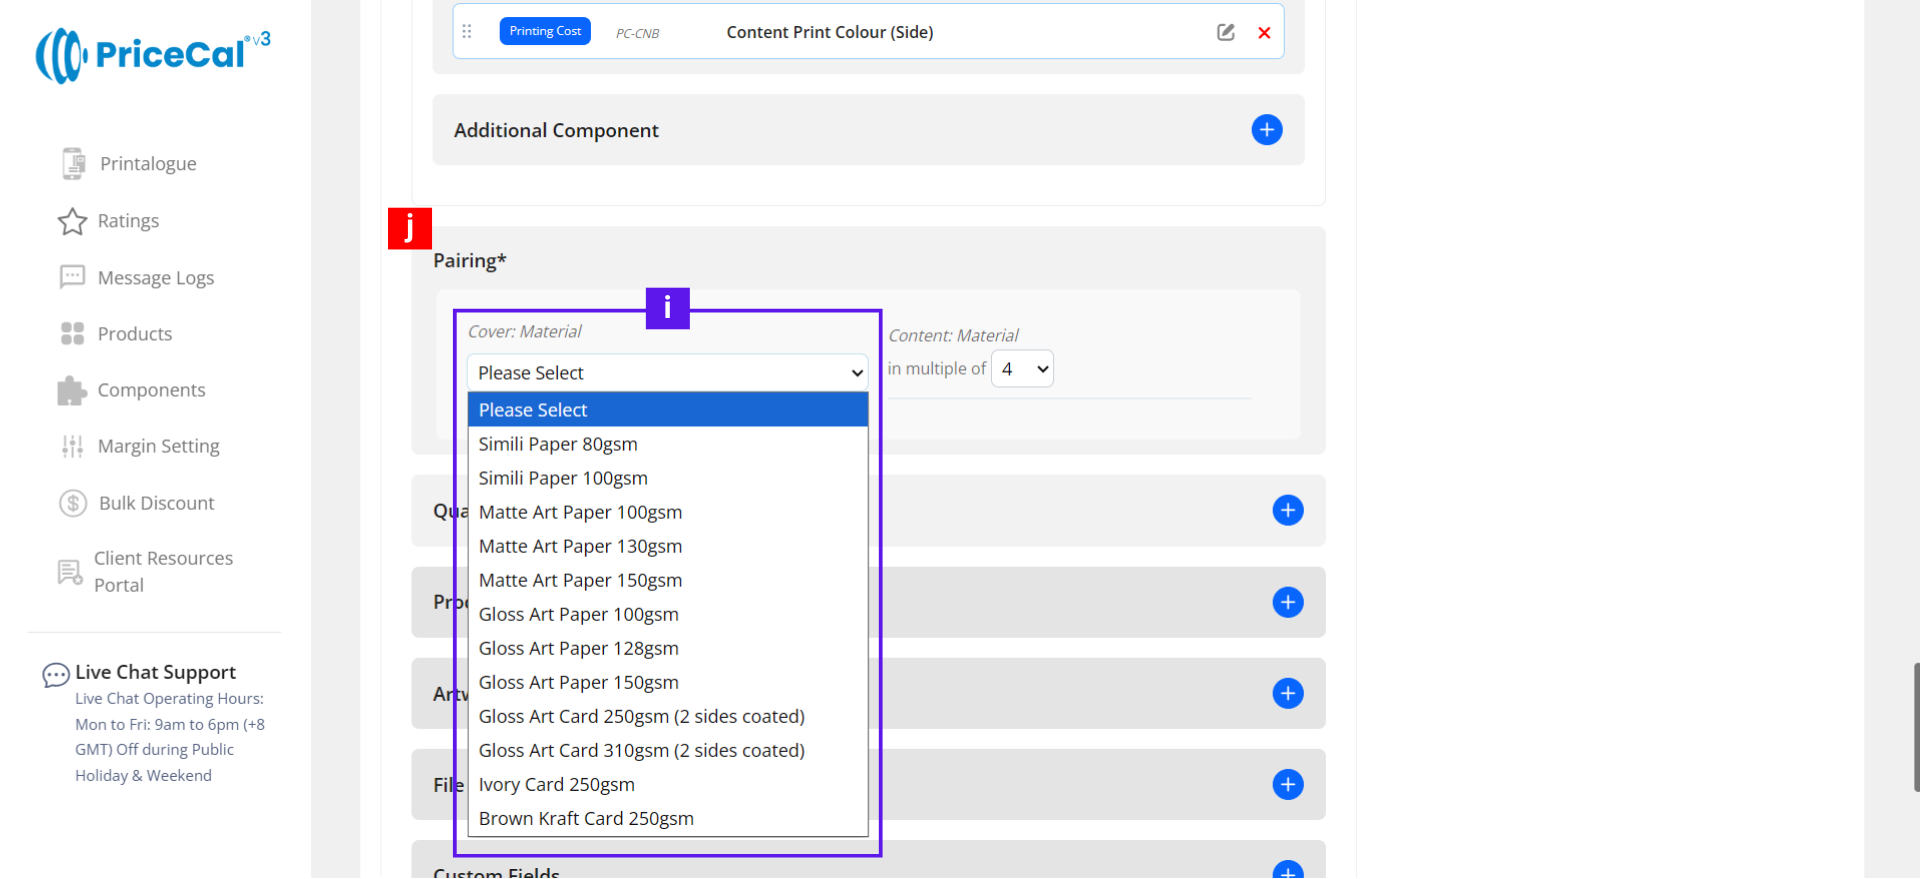Go to the Products page
Viewport: 1920px width, 879px height.
point(134,334)
